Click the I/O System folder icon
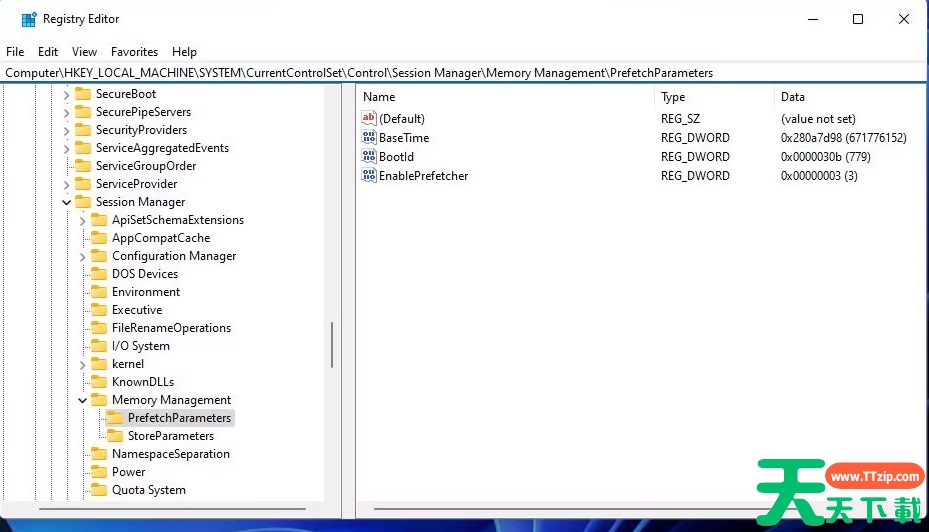Viewport: 929px width, 532px height. pos(99,346)
